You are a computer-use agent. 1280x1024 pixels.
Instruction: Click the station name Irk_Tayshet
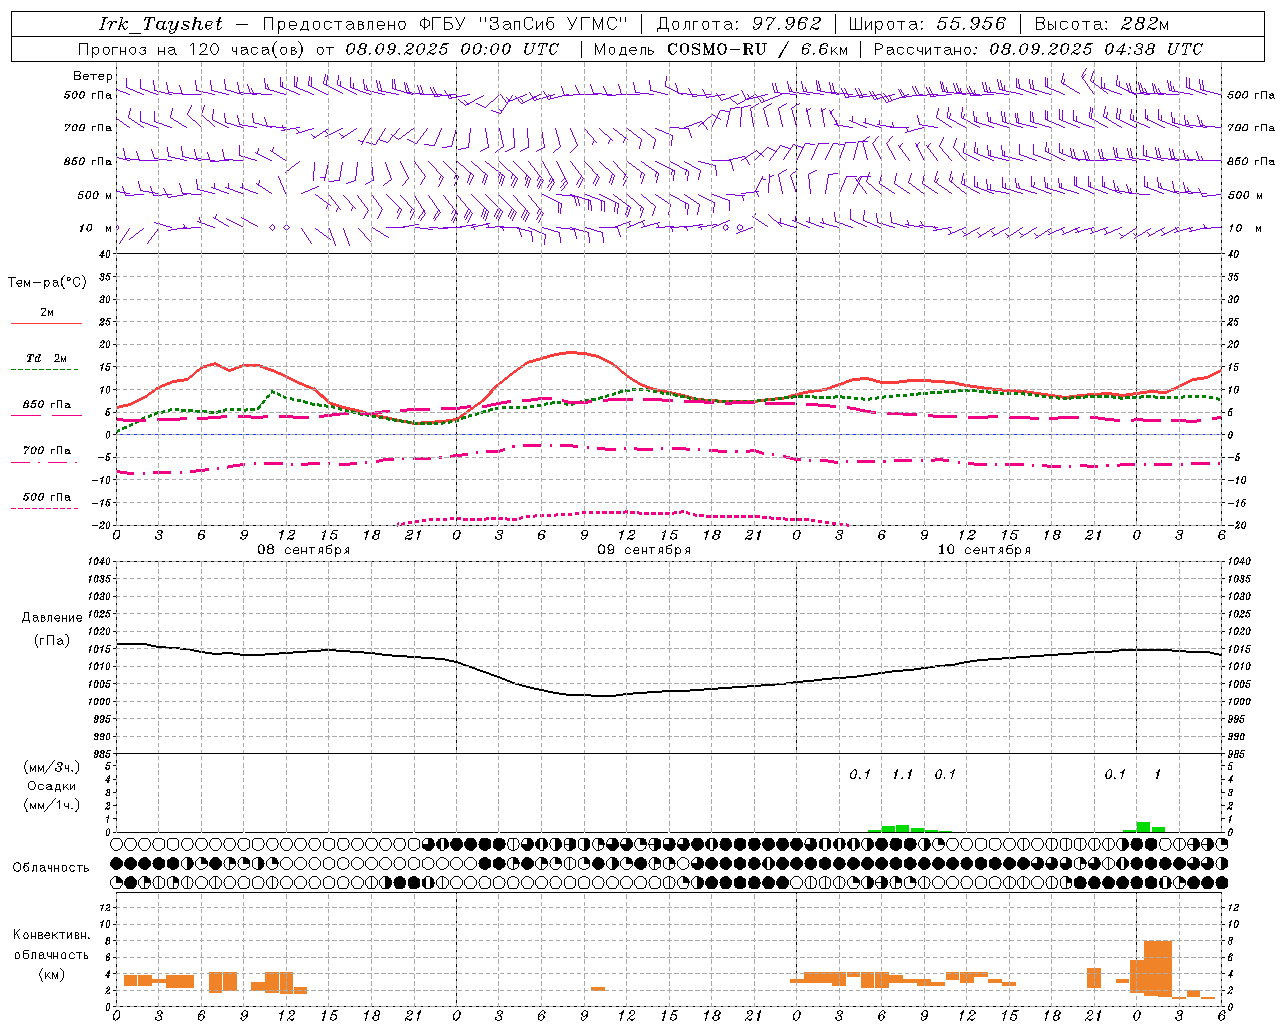(161, 24)
